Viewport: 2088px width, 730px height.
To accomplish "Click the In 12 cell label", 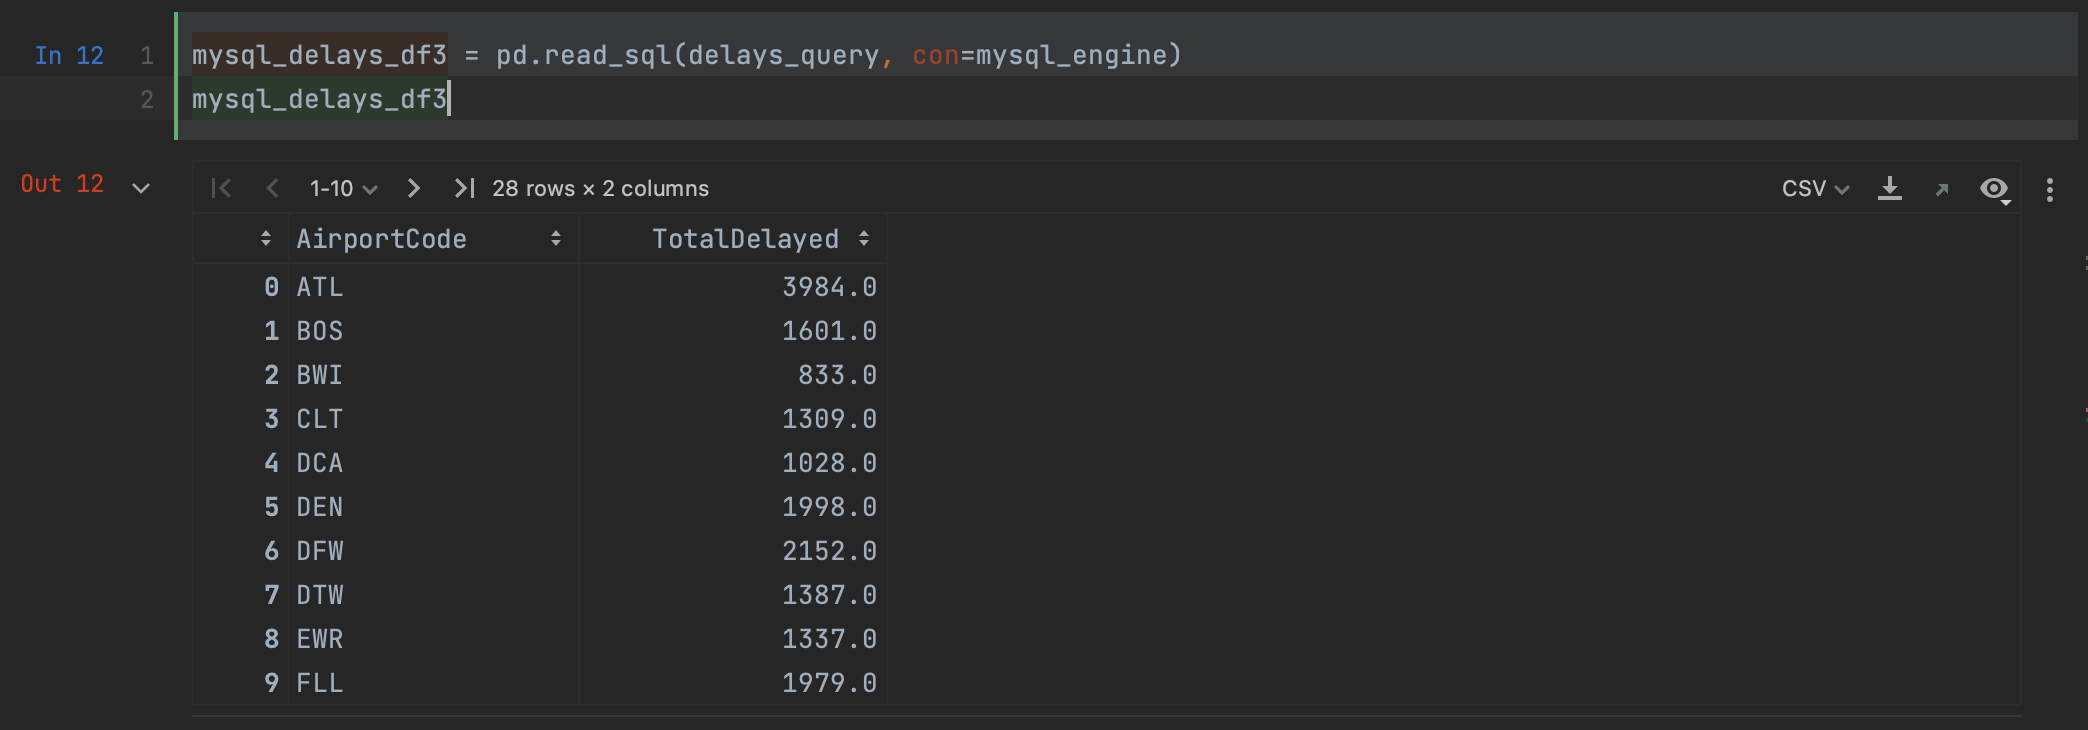I will point(69,56).
